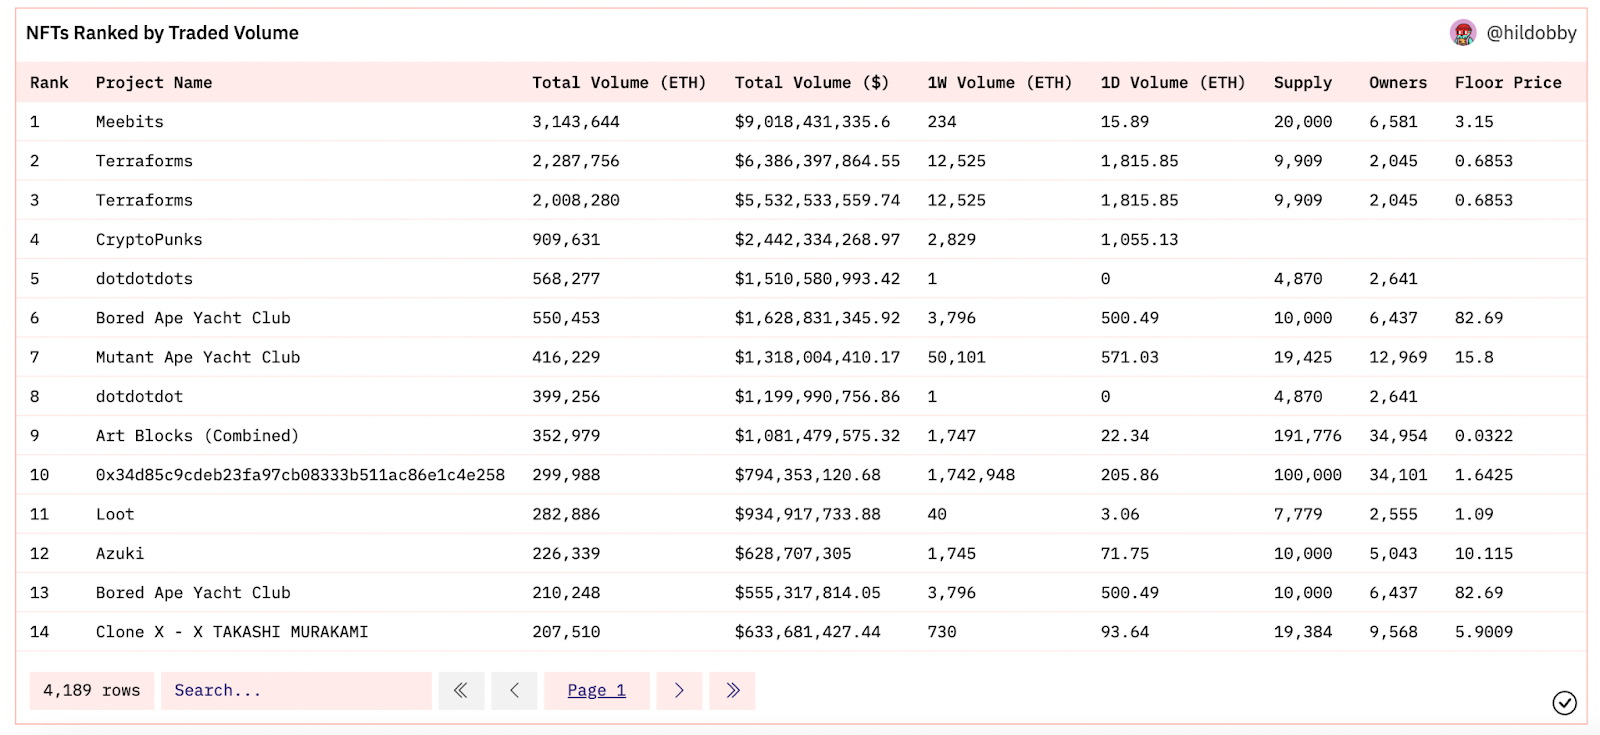Select the Meebits project name
Screen dimensions: 1600x735
pos(129,122)
